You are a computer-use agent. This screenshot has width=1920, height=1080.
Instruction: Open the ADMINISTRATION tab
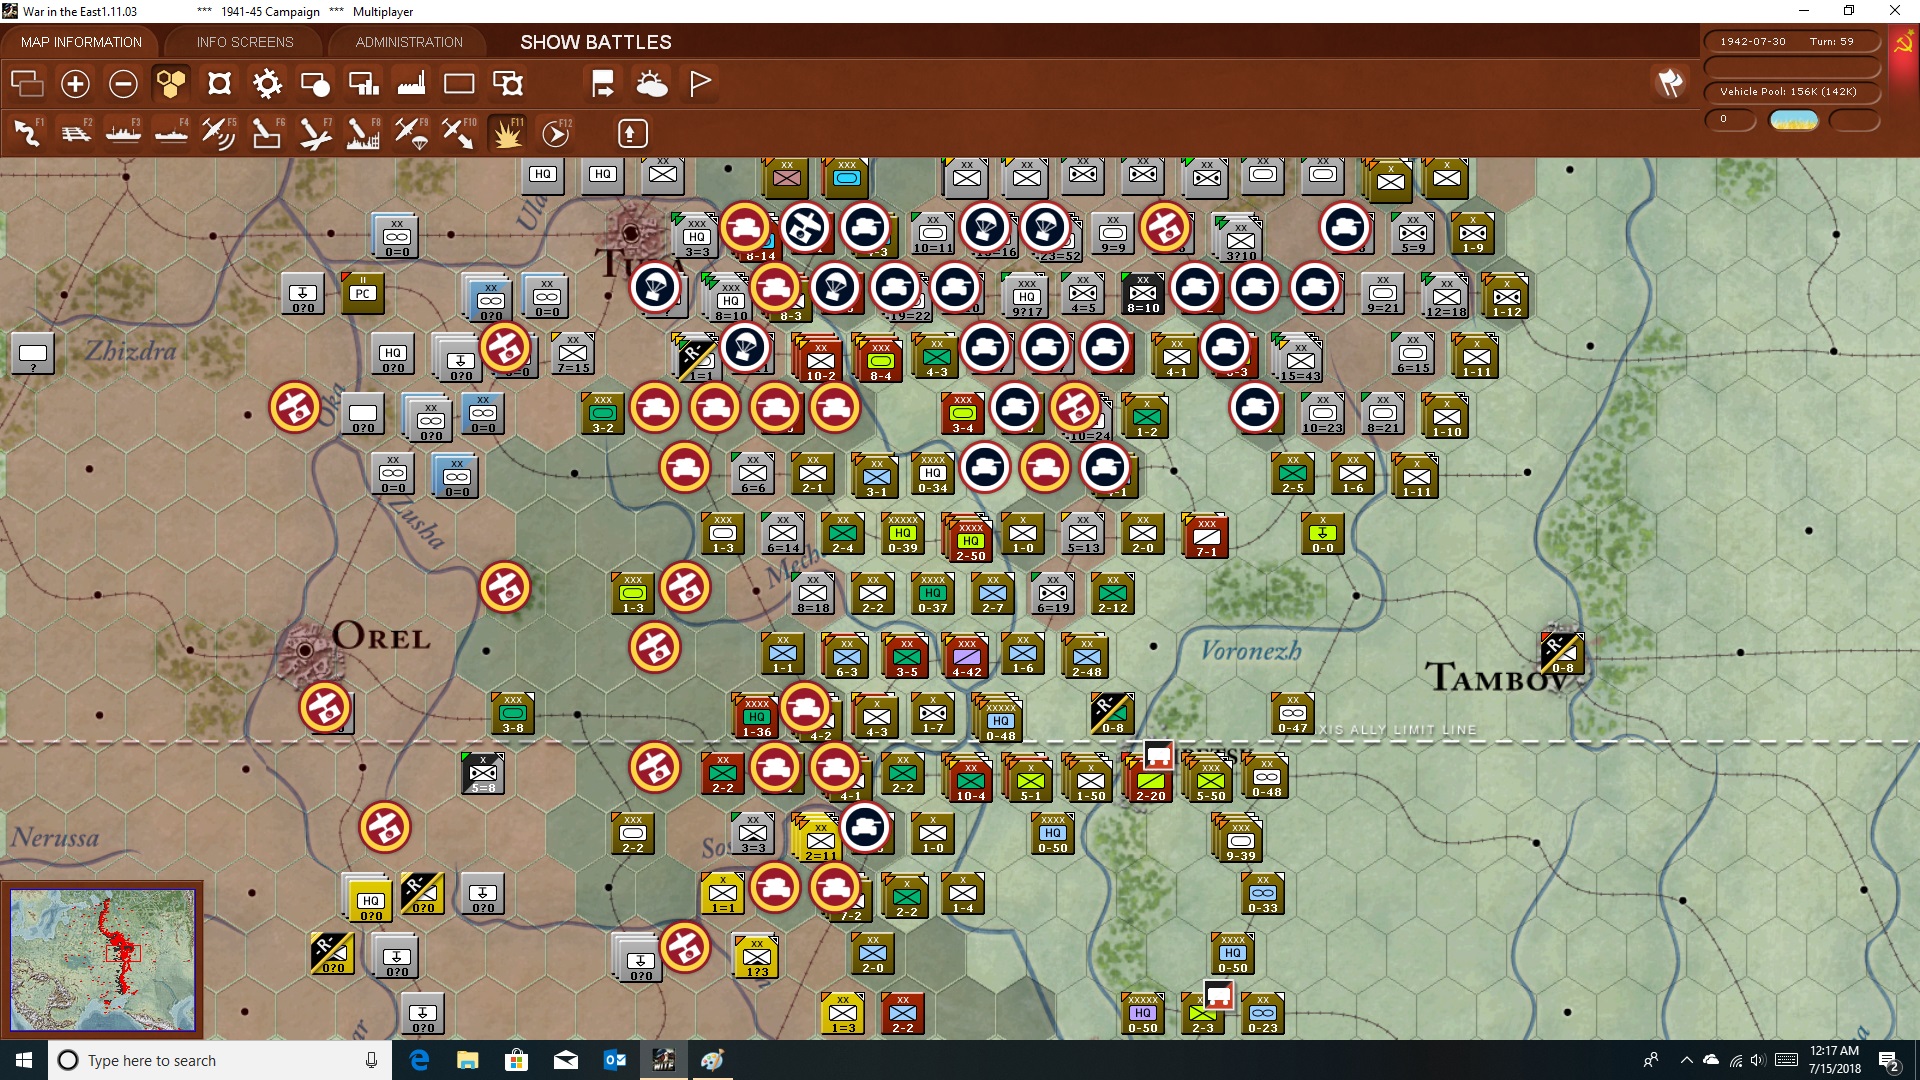point(409,42)
